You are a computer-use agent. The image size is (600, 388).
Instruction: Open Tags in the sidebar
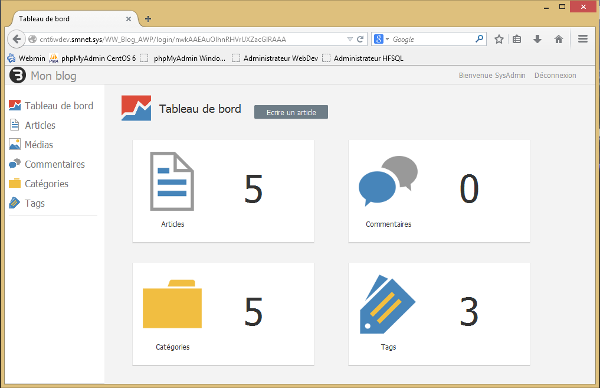[x=27, y=203]
